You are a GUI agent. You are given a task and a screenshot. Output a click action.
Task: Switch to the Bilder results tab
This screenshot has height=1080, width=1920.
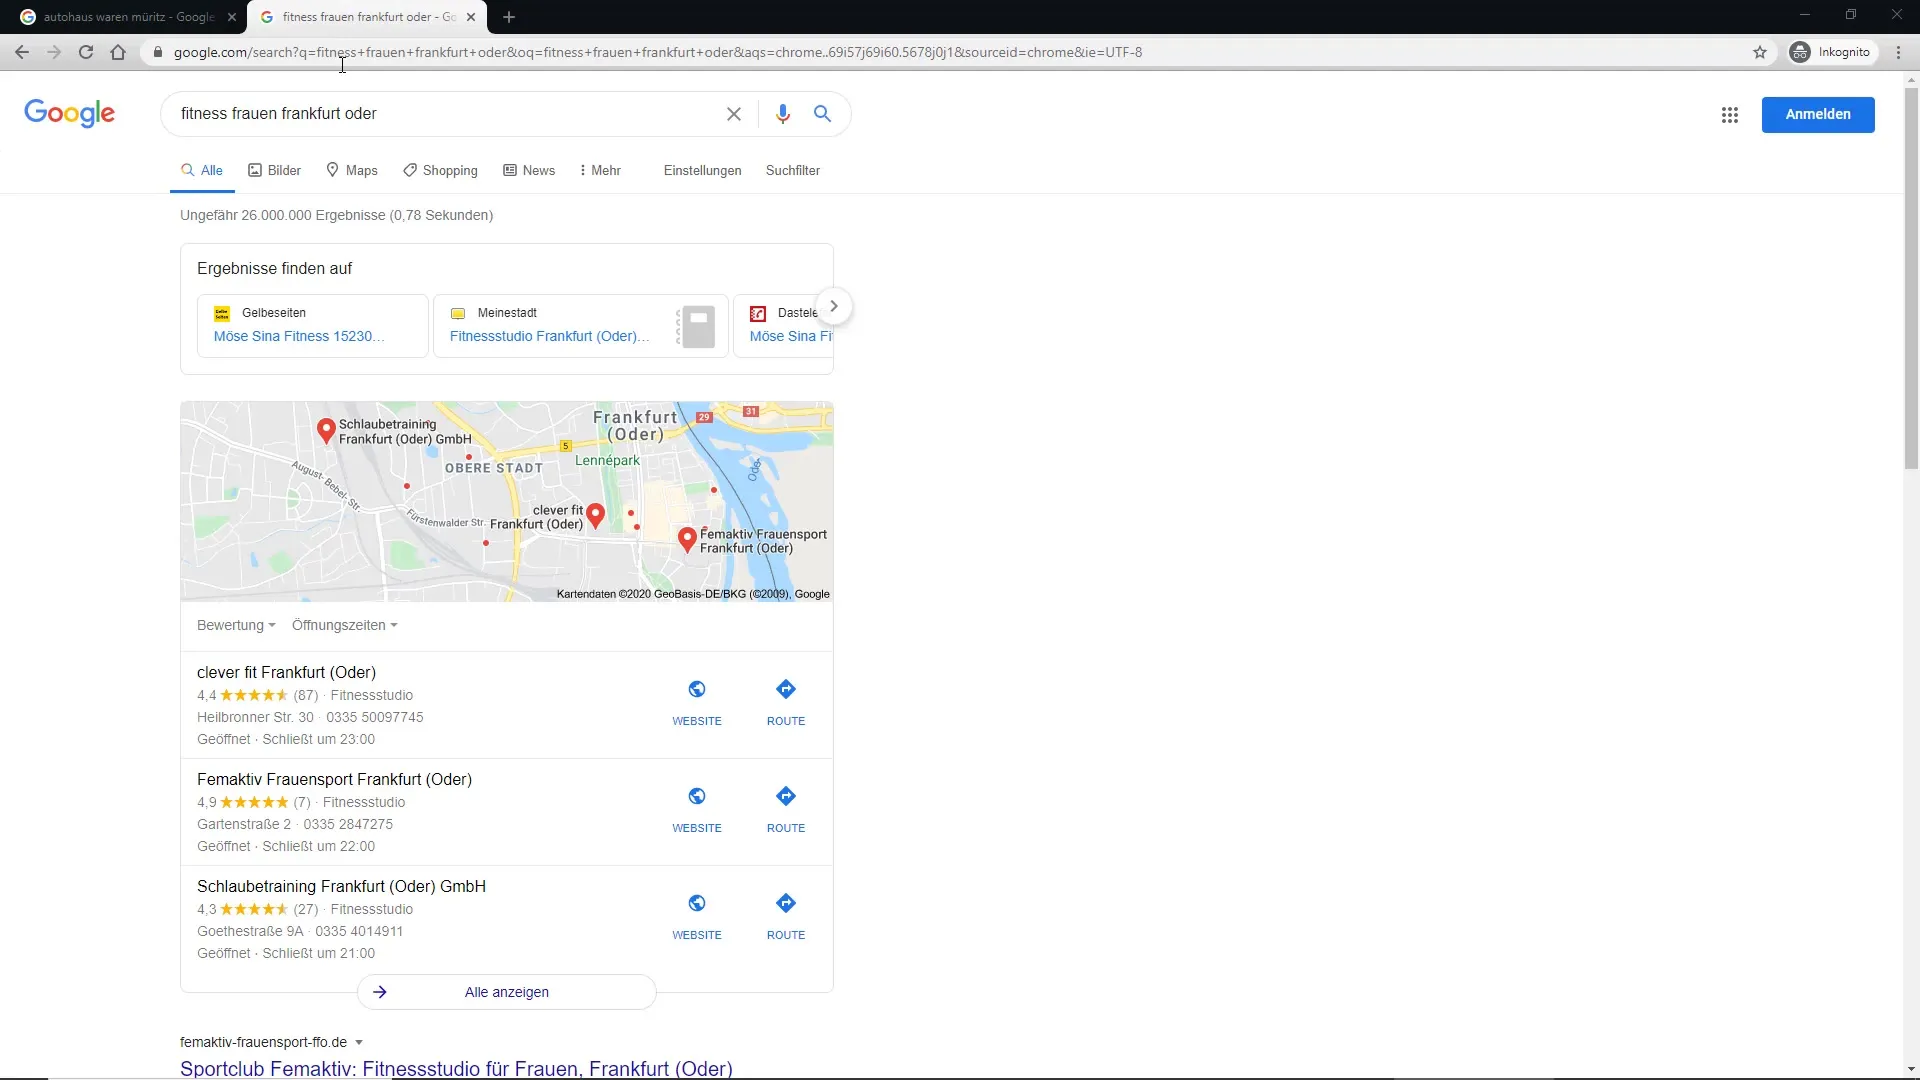[275, 170]
